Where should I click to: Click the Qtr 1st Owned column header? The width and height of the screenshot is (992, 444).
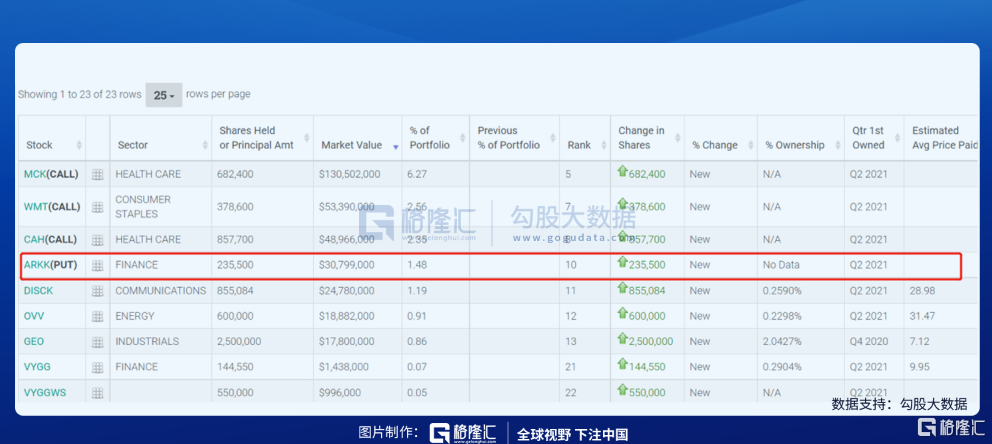868,138
